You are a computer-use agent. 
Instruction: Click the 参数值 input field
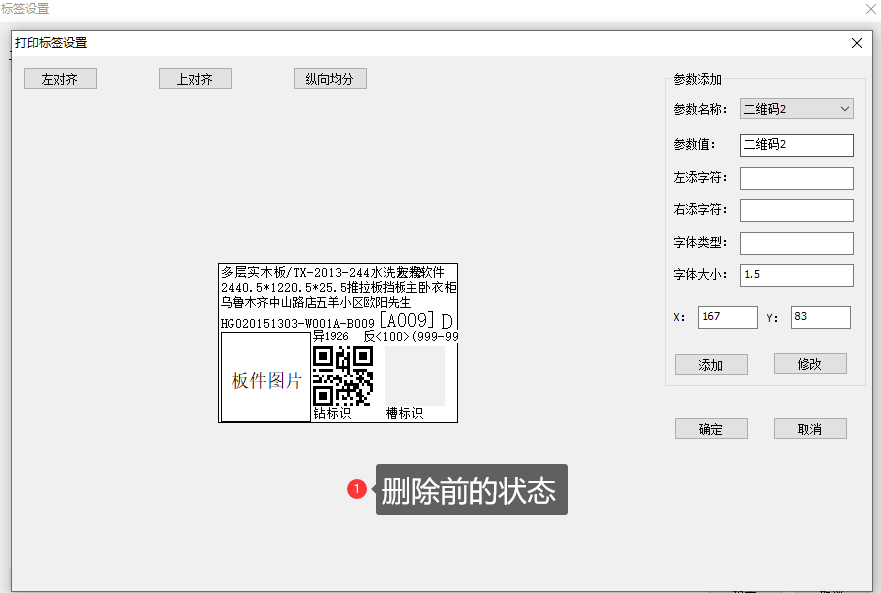point(796,145)
